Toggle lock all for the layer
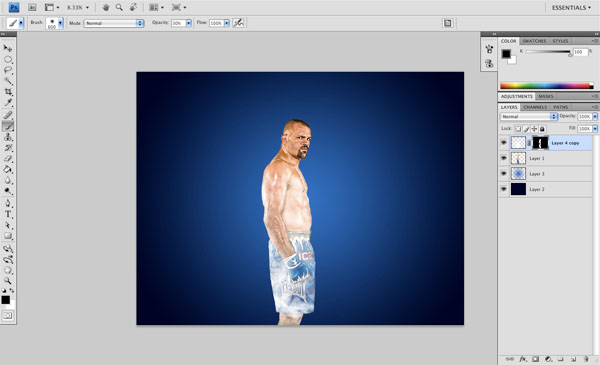The width and height of the screenshot is (600, 365). (542, 129)
